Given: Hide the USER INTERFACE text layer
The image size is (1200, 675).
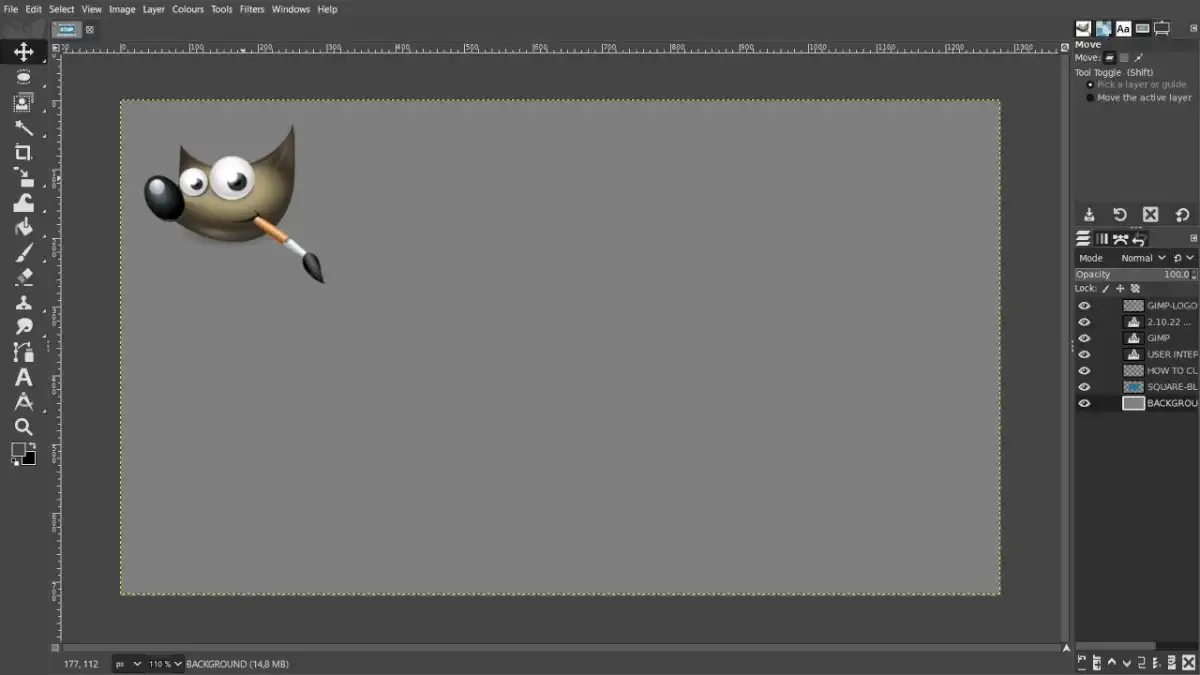Looking at the screenshot, I should [1084, 354].
